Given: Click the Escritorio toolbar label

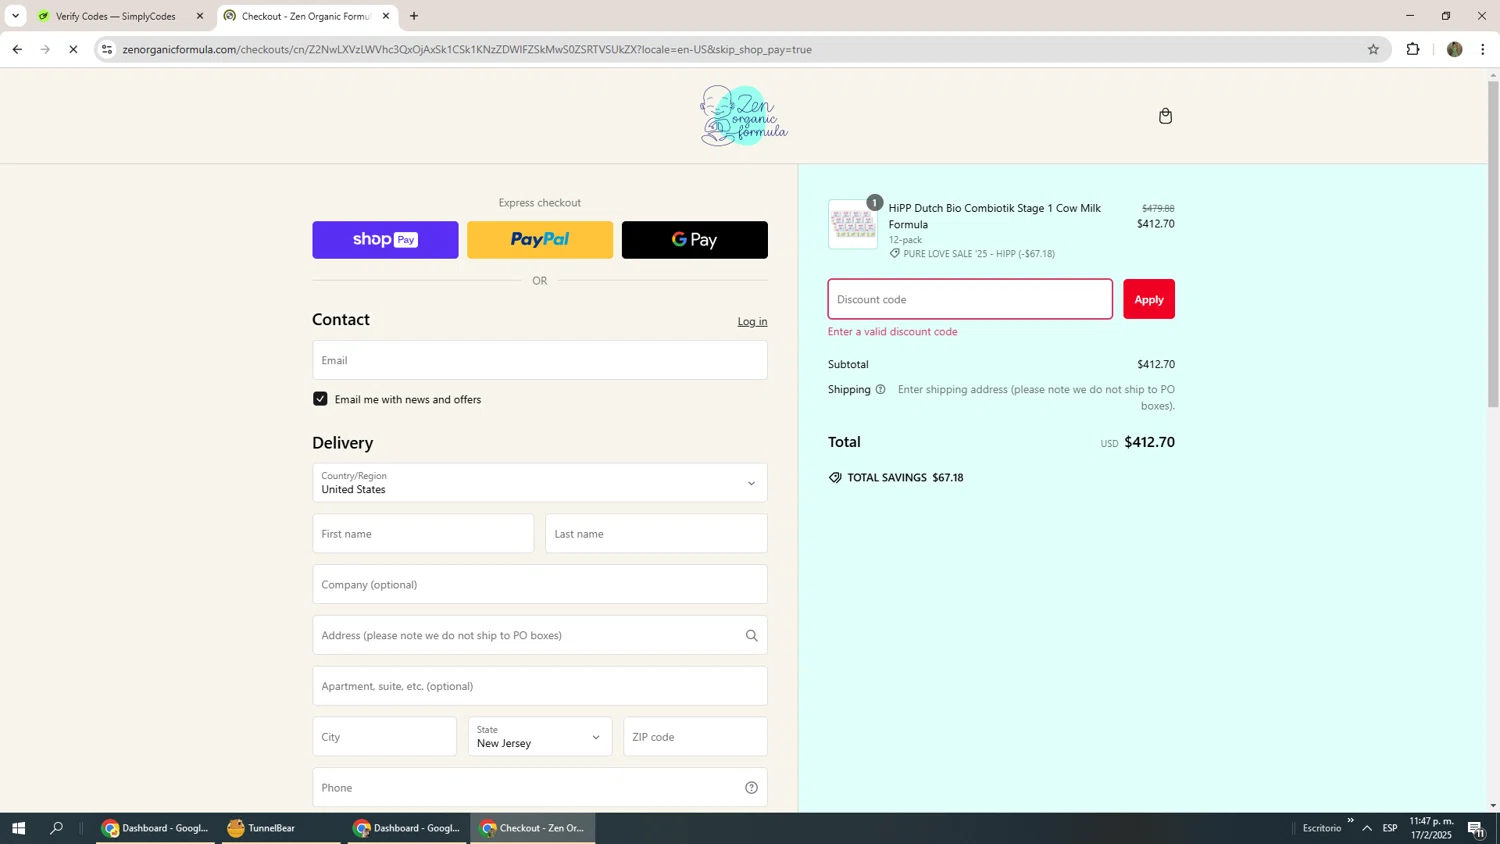Looking at the screenshot, I should pos(1321,828).
